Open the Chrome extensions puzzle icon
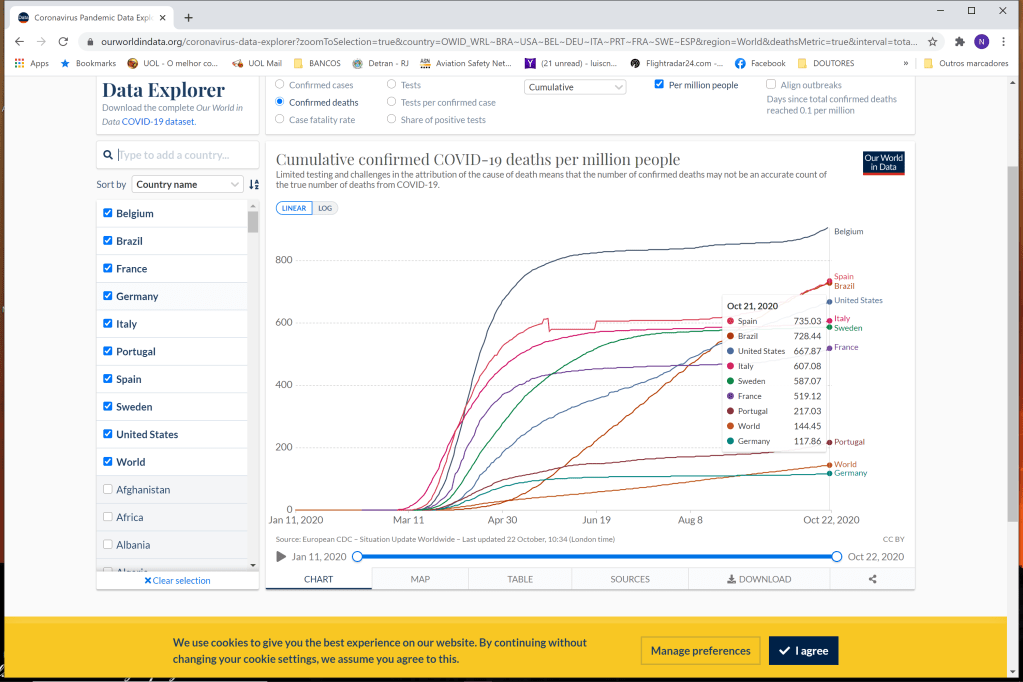This screenshot has height=682, width=1023. (960, 42)
